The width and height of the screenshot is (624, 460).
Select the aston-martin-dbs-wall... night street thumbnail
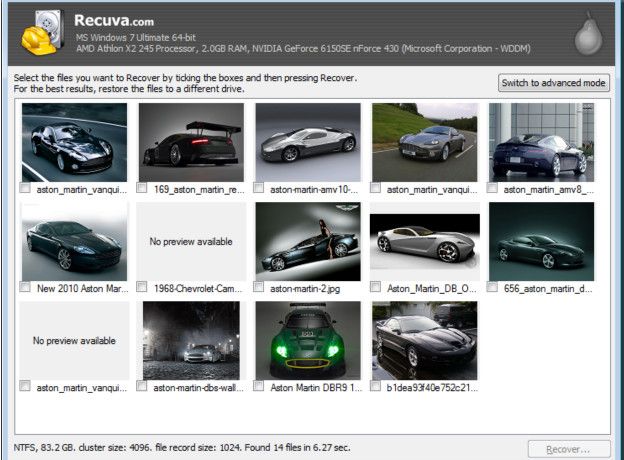coord(191,341)
